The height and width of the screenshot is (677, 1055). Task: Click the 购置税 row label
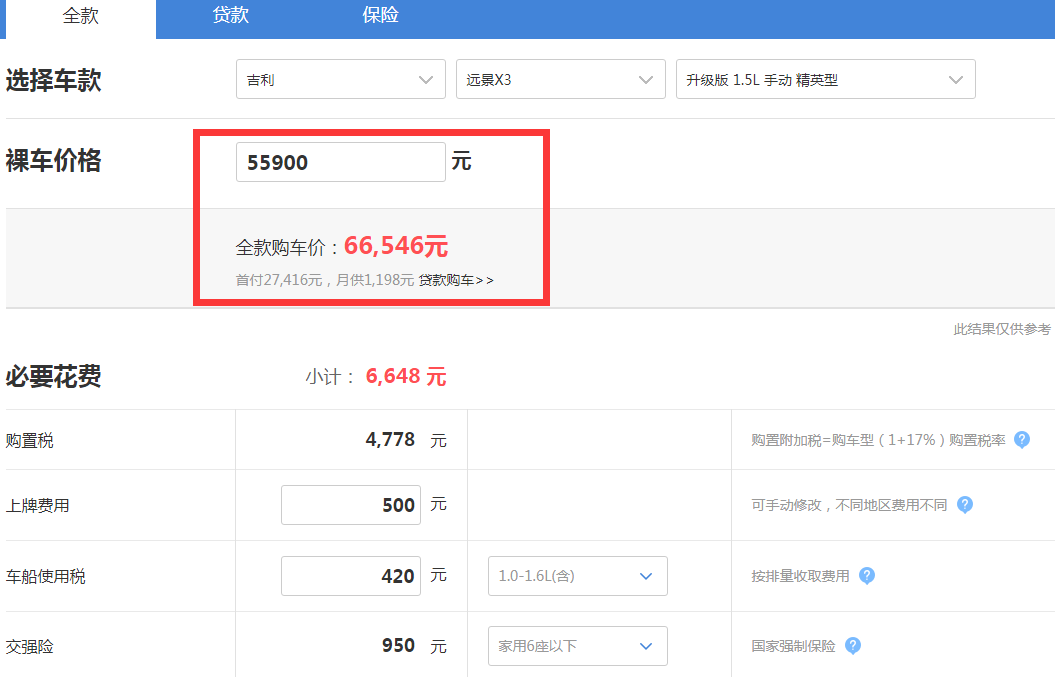pos(30,441)
